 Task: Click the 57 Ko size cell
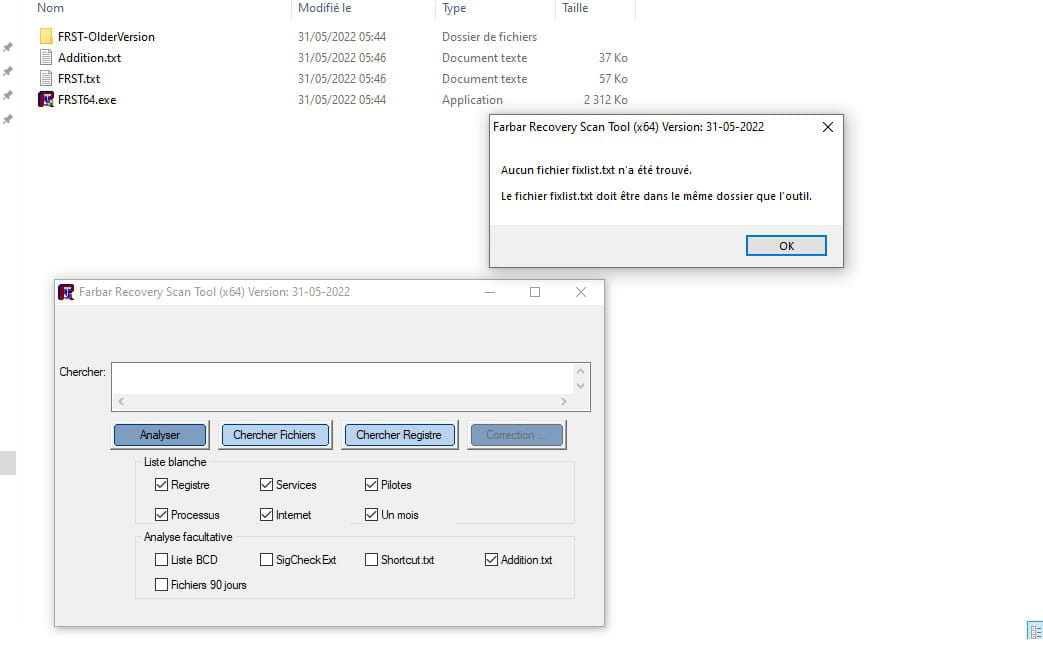(x=613, y=79)
